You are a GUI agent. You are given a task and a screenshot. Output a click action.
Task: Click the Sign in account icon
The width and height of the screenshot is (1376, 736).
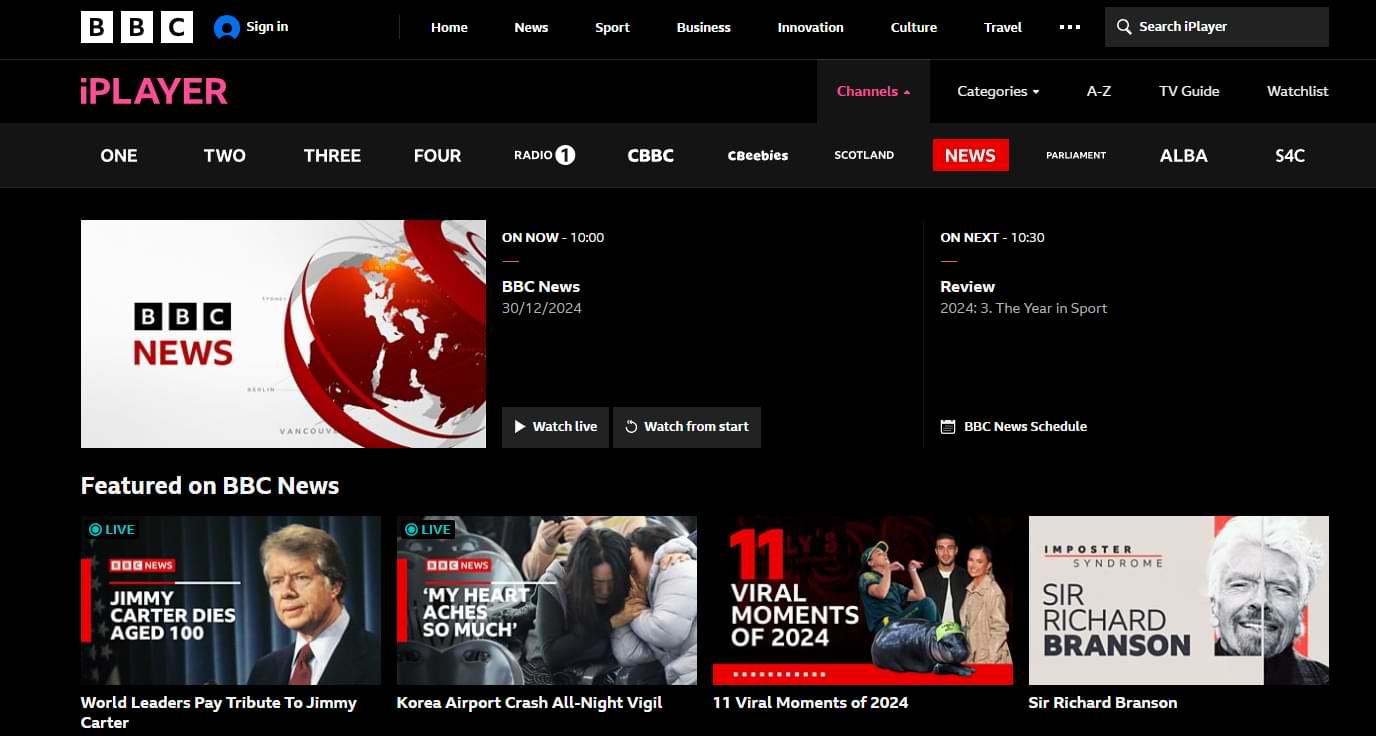click(x=227, y=27)
